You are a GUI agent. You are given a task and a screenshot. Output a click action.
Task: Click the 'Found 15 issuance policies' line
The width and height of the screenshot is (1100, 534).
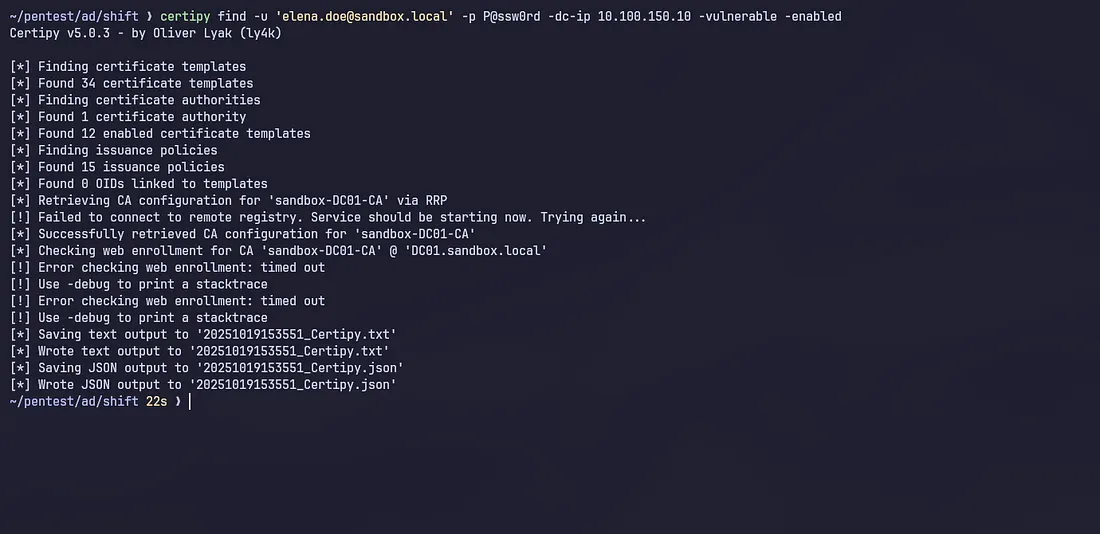(131, 167)
